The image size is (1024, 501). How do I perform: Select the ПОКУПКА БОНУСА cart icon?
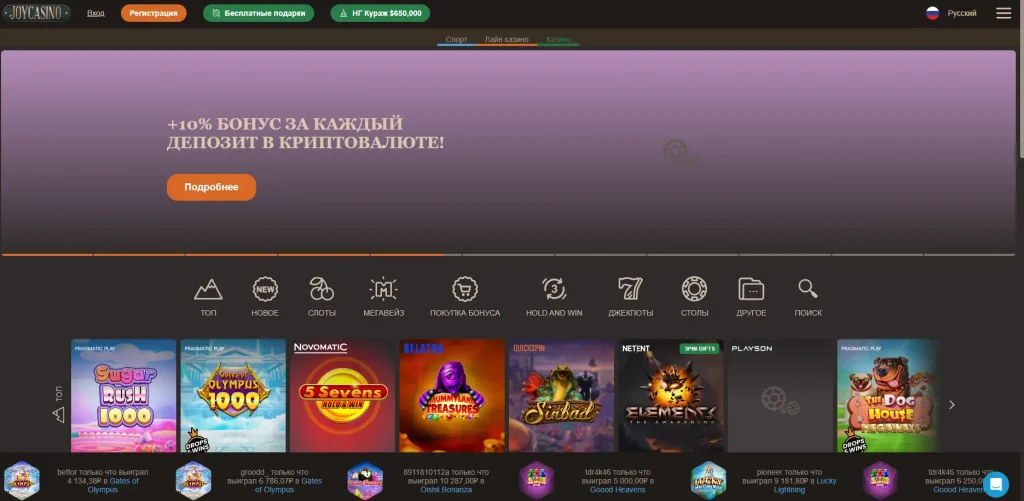465,289
